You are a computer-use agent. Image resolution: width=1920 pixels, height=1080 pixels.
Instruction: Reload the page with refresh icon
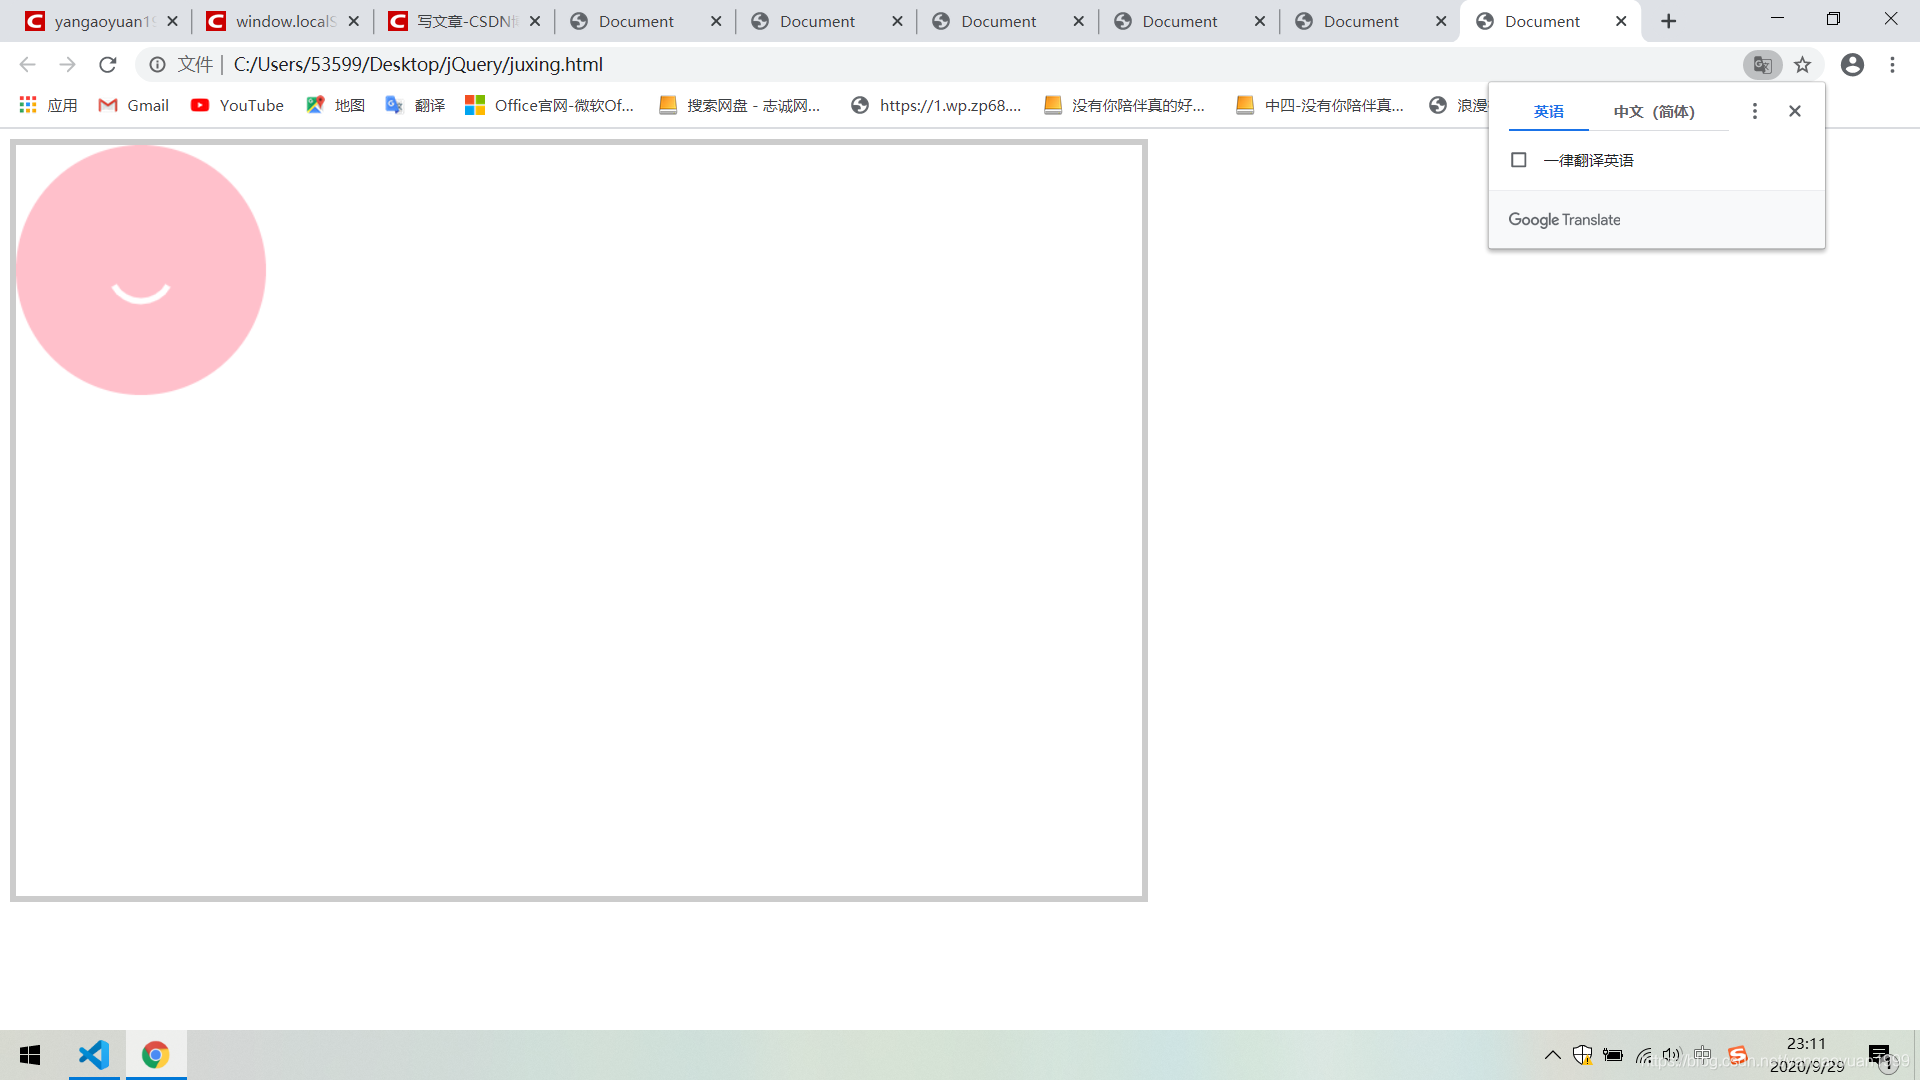tap(108, 65)
